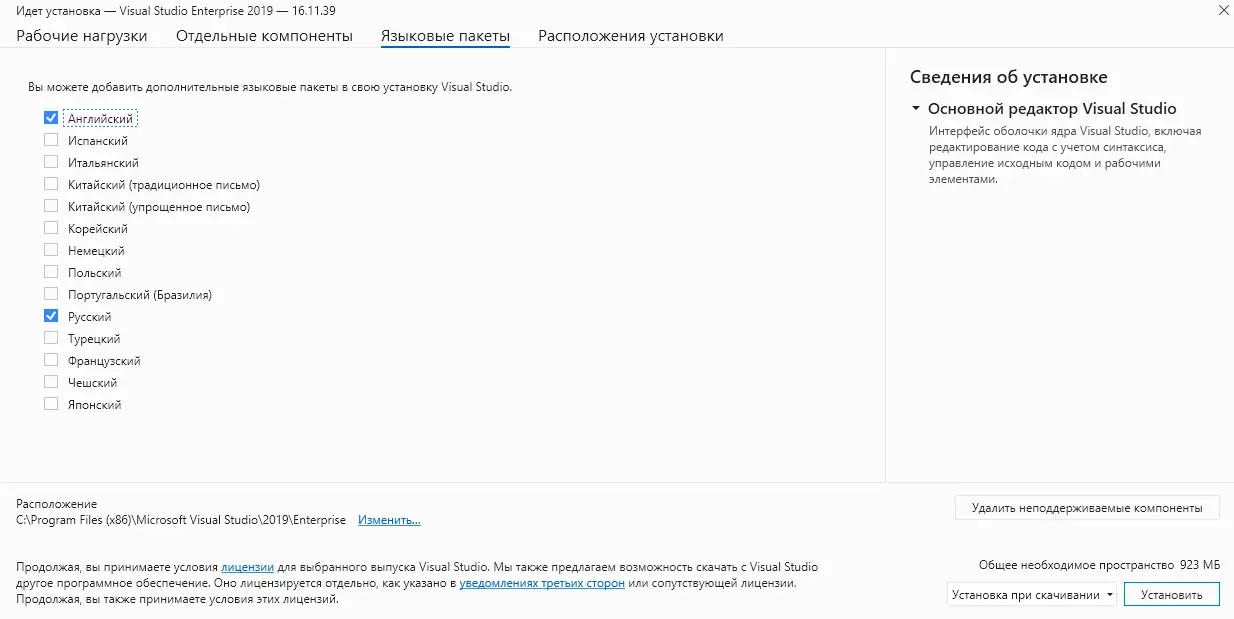Close the installer window
The image size is (1234, 619).
(x=1224, y=10)
